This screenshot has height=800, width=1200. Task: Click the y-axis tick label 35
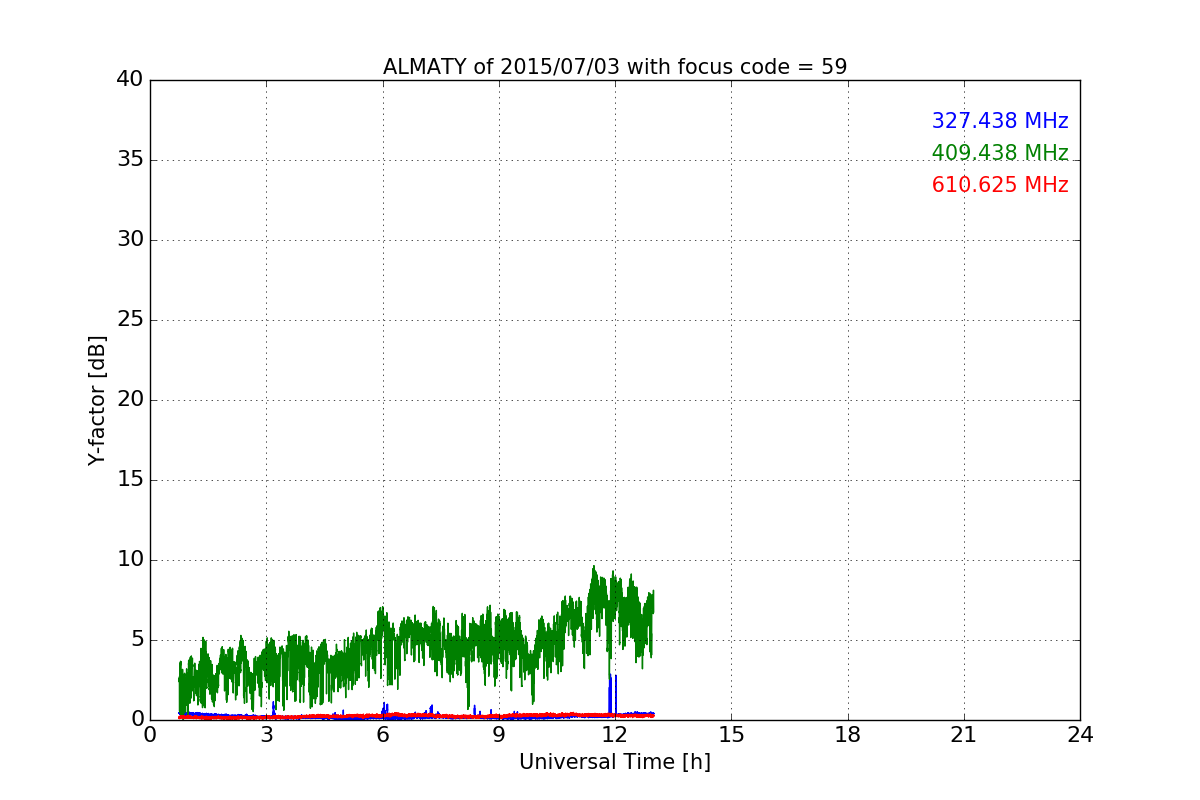pyautogui.click(x=130, y=160)
